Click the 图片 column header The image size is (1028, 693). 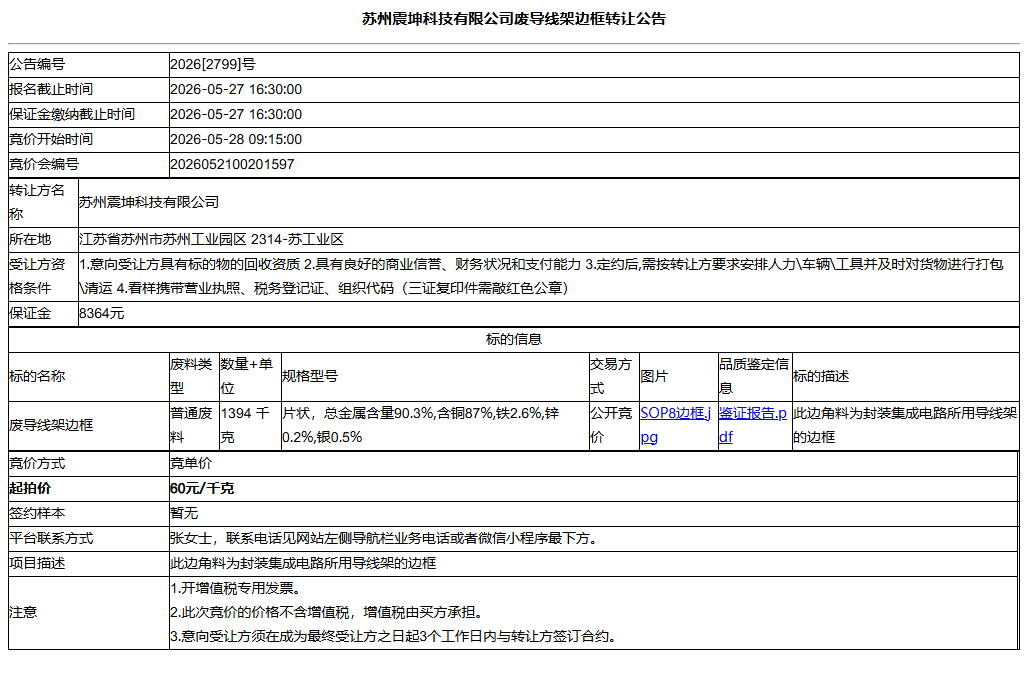pyautogui.click(x=654, y=376)
